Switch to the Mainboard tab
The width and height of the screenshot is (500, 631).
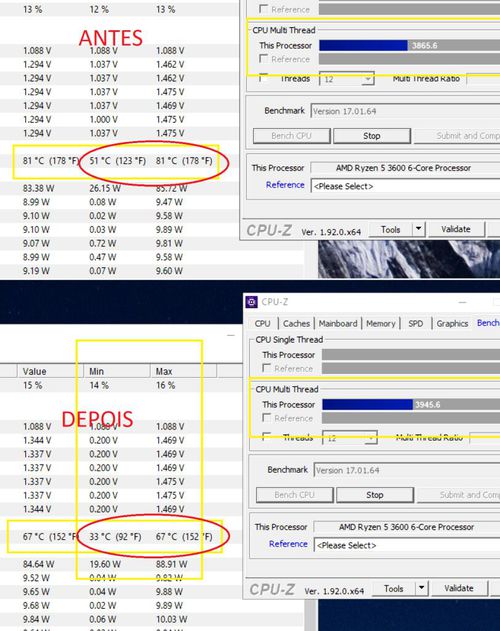[338, 324]
